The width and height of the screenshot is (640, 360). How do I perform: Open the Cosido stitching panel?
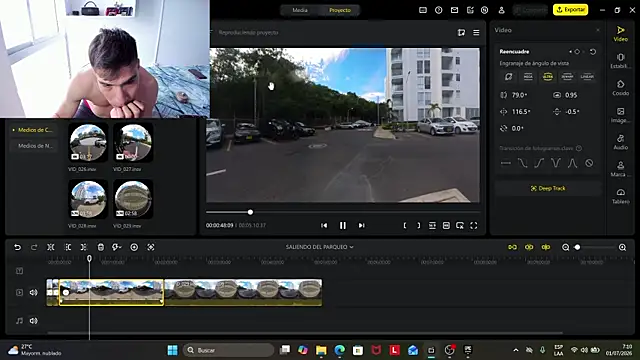pyautogui.click(x=620, y=88)
